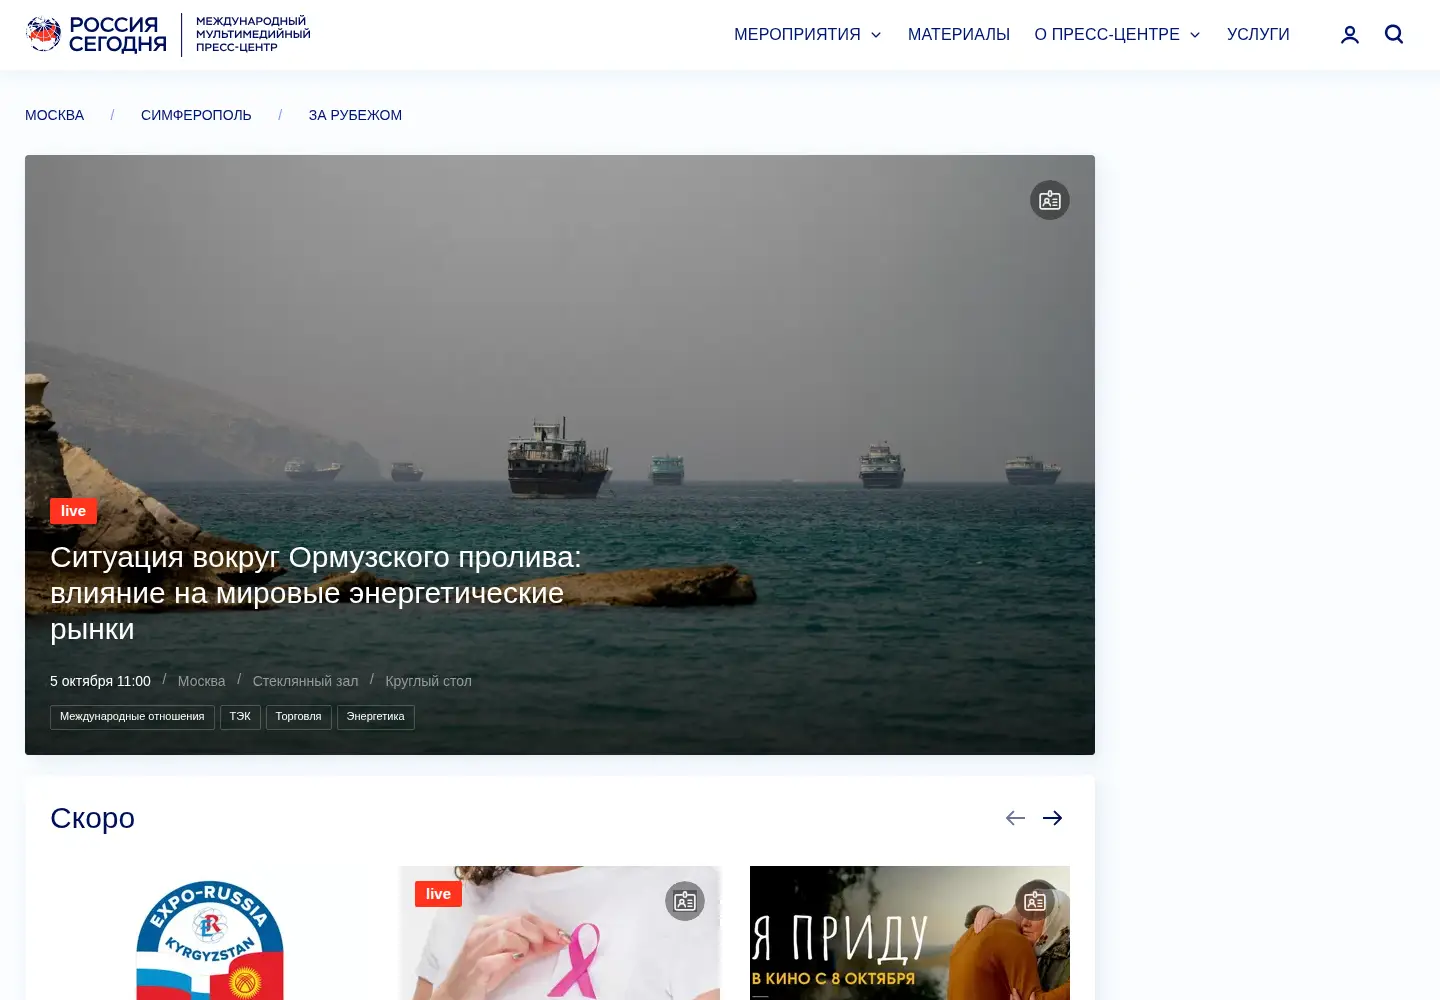Open the pink ribbon event thumbnail

click(560, 933)
